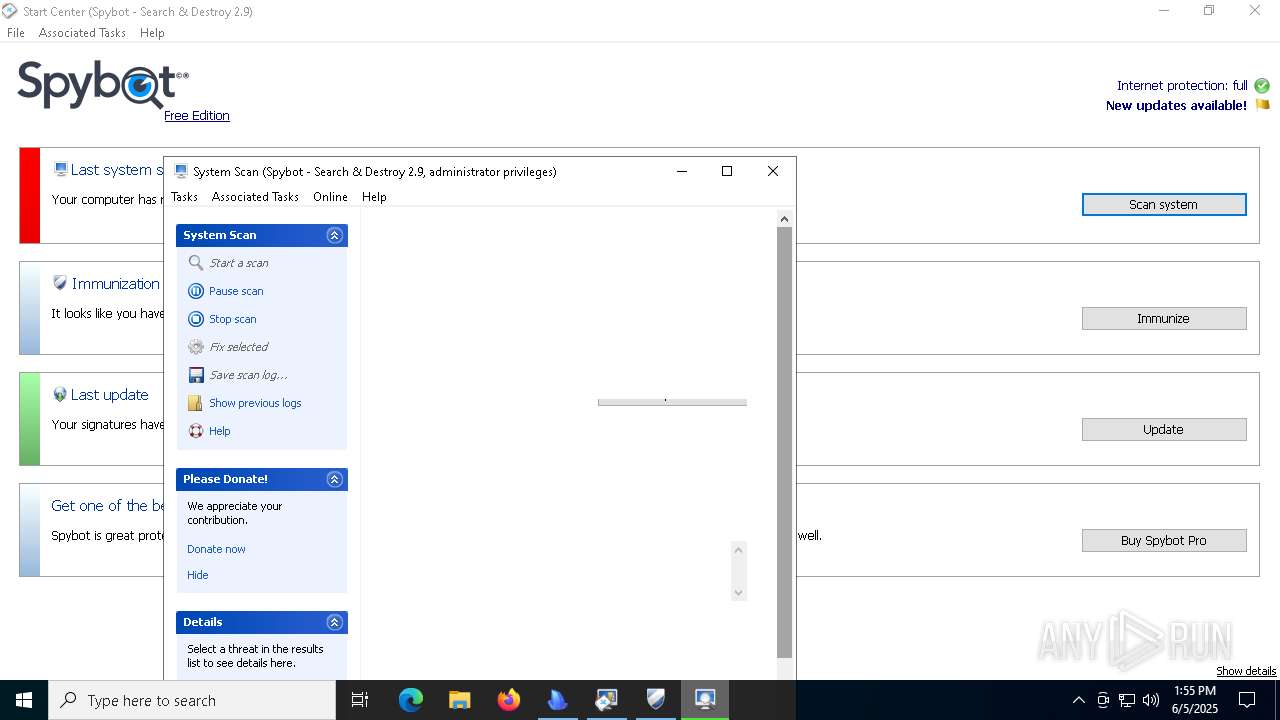Click the Buy Spybot Pro button

[x=1164, y=540]
